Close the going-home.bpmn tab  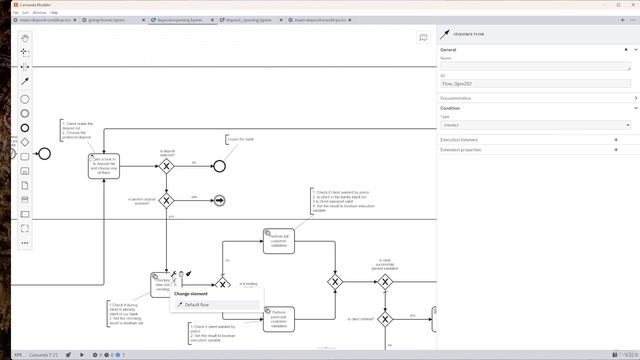point(144,20)
